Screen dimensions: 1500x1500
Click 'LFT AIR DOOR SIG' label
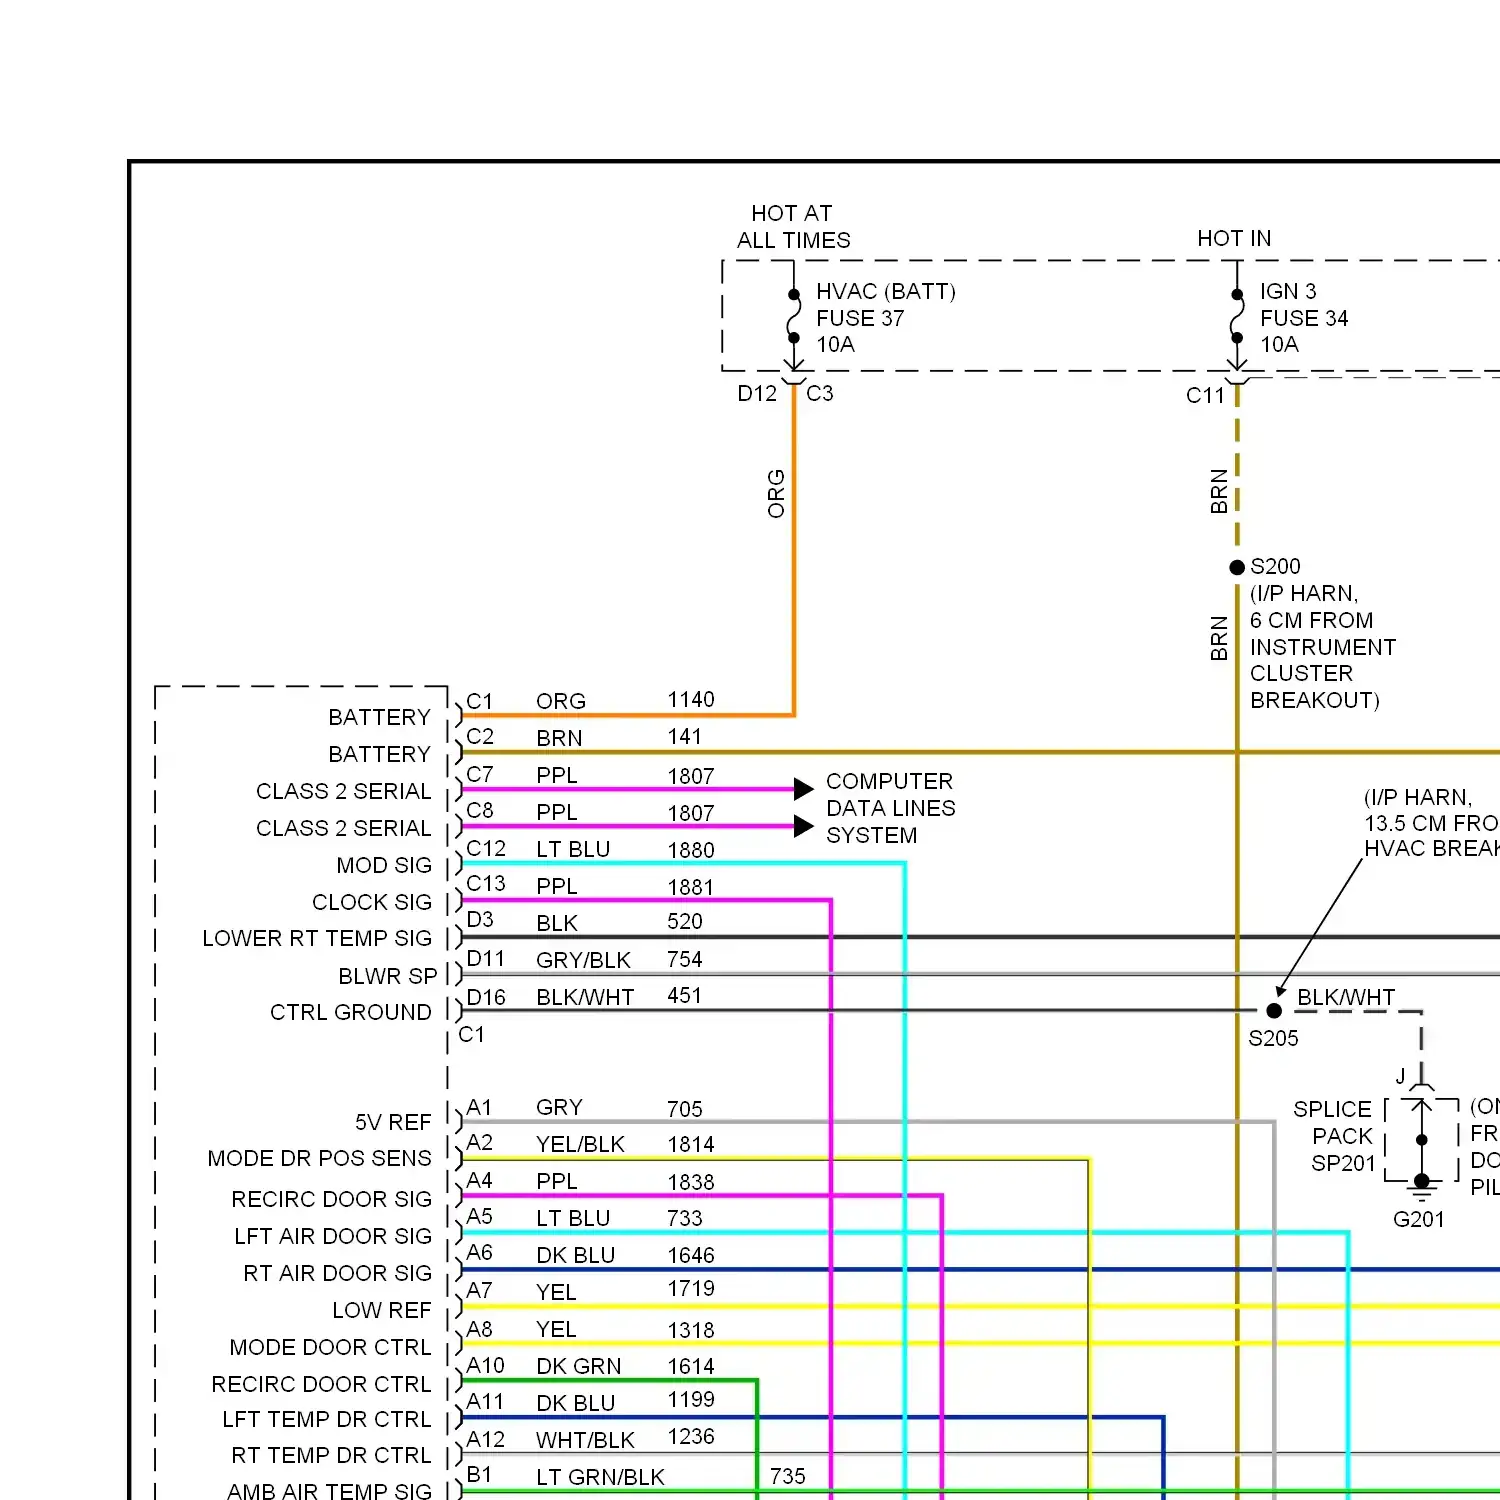pos(333,1236)
